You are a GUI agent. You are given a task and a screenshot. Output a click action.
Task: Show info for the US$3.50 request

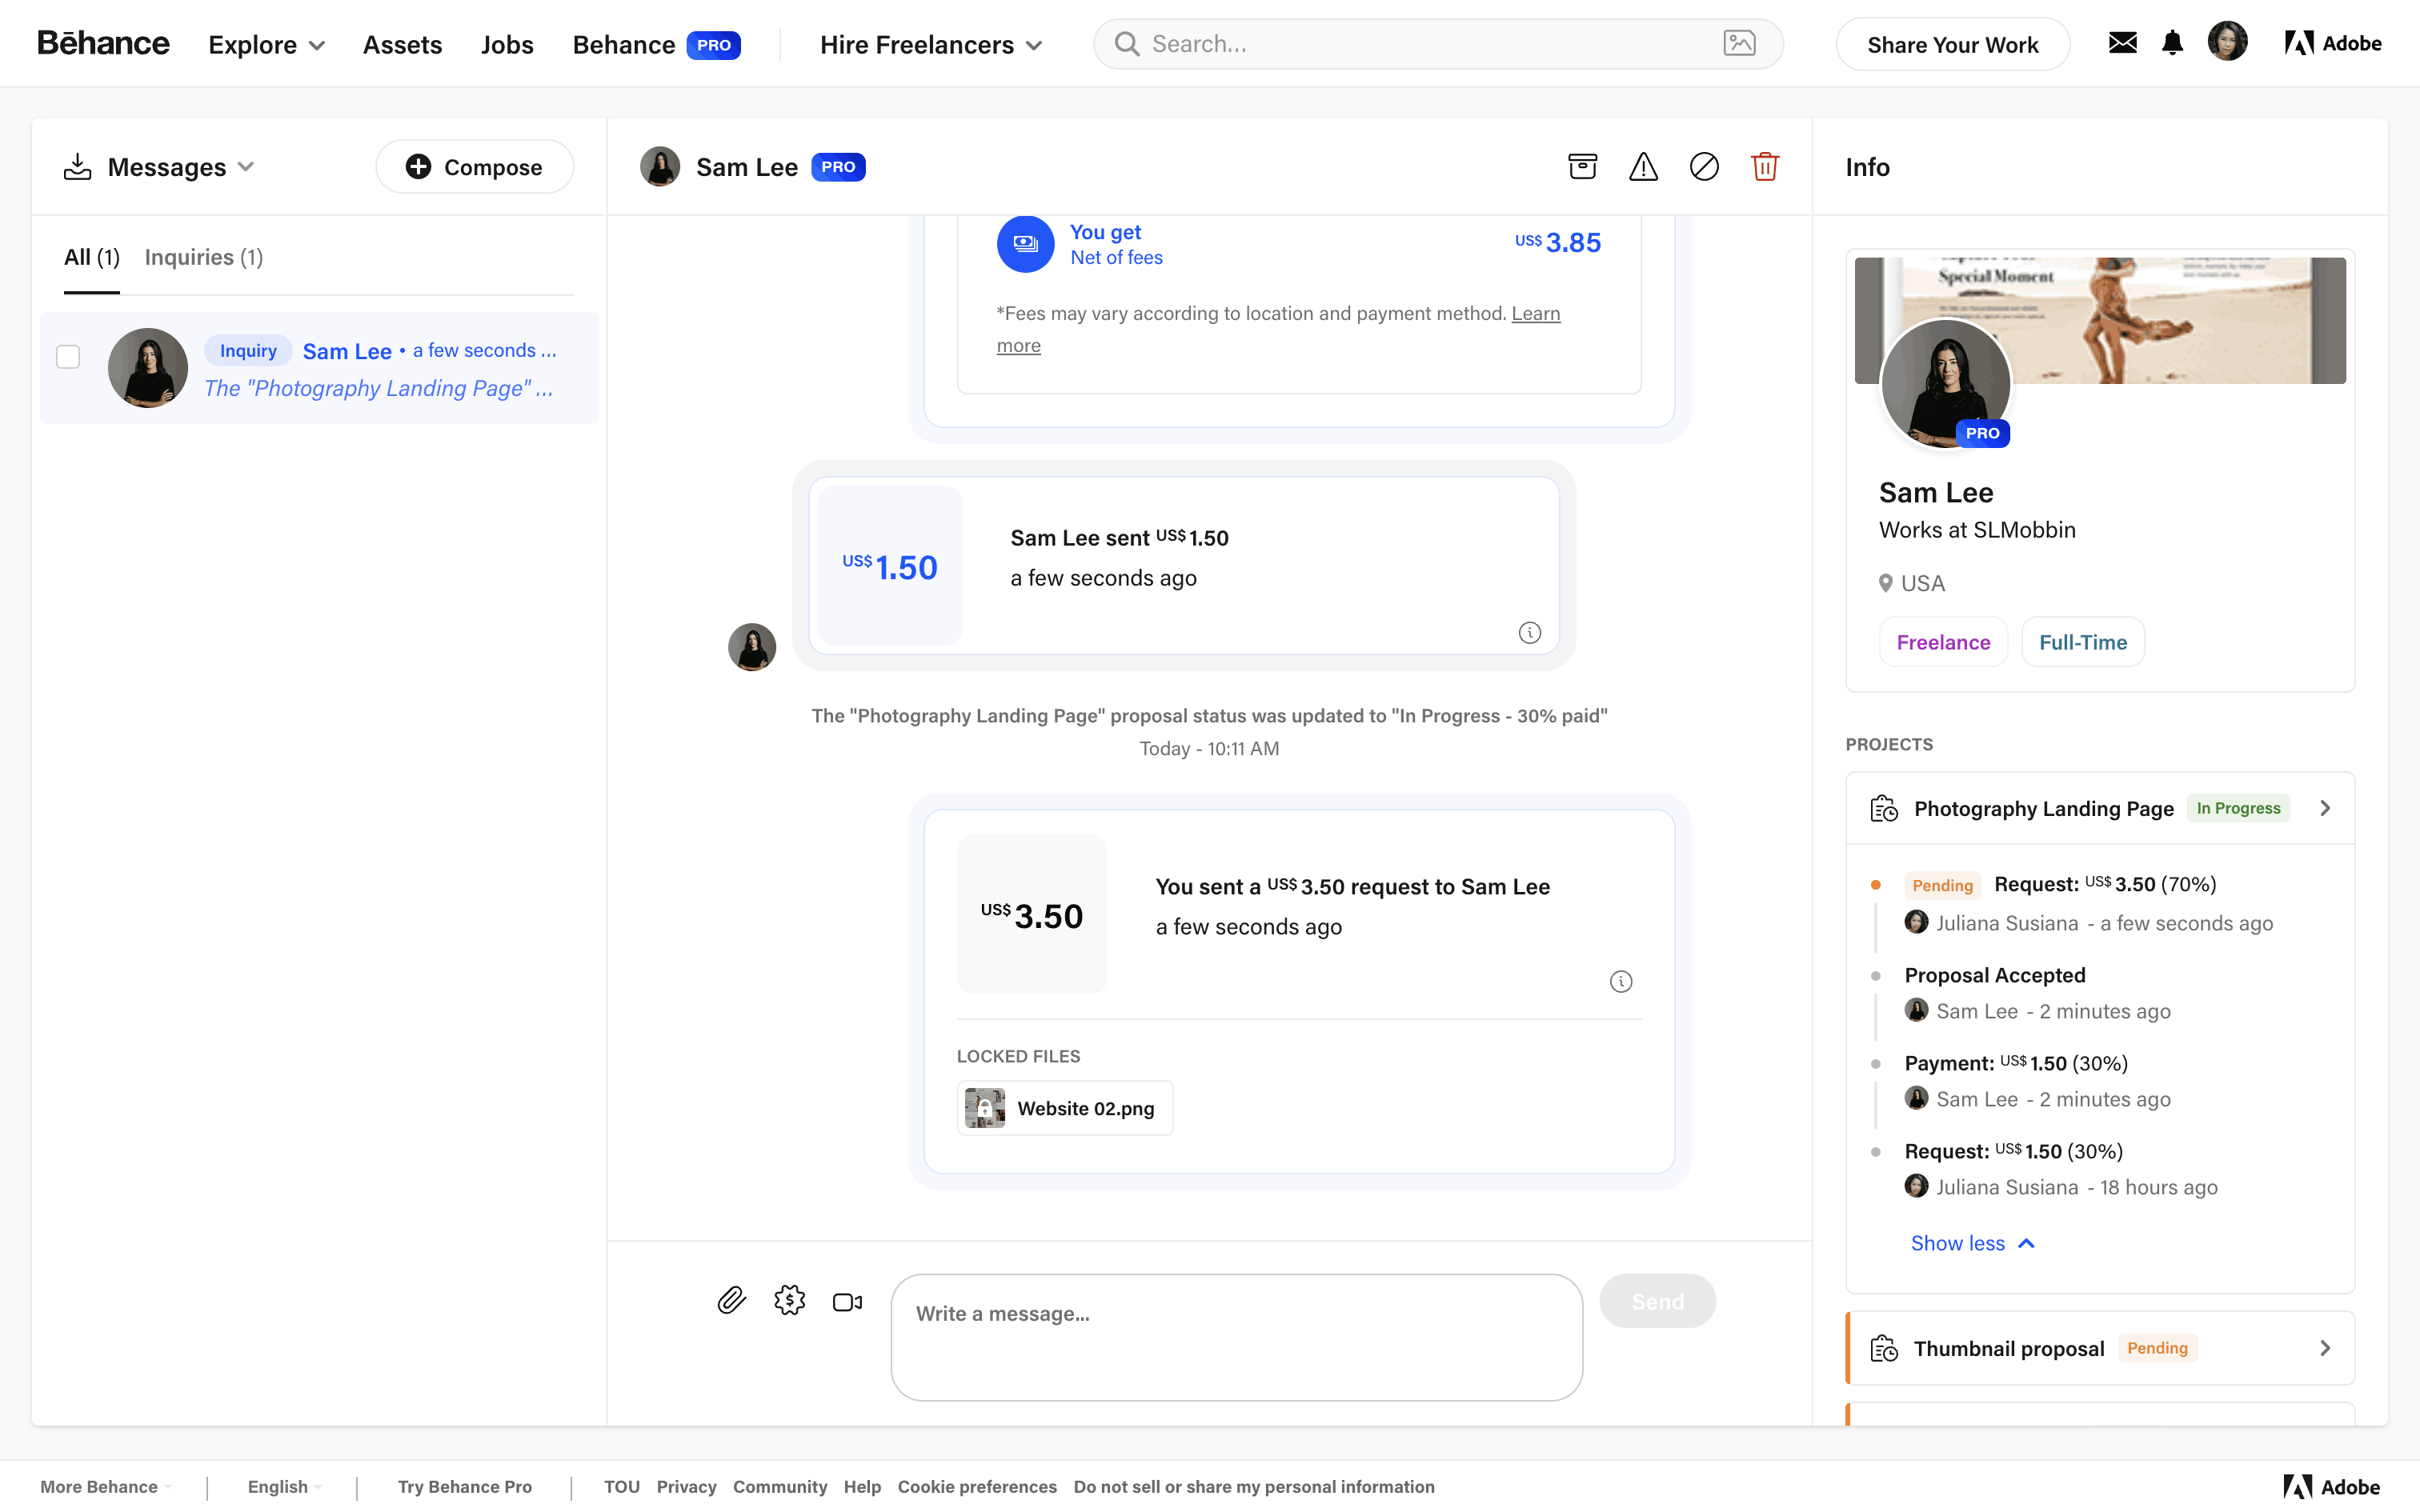pos(1621,981)
